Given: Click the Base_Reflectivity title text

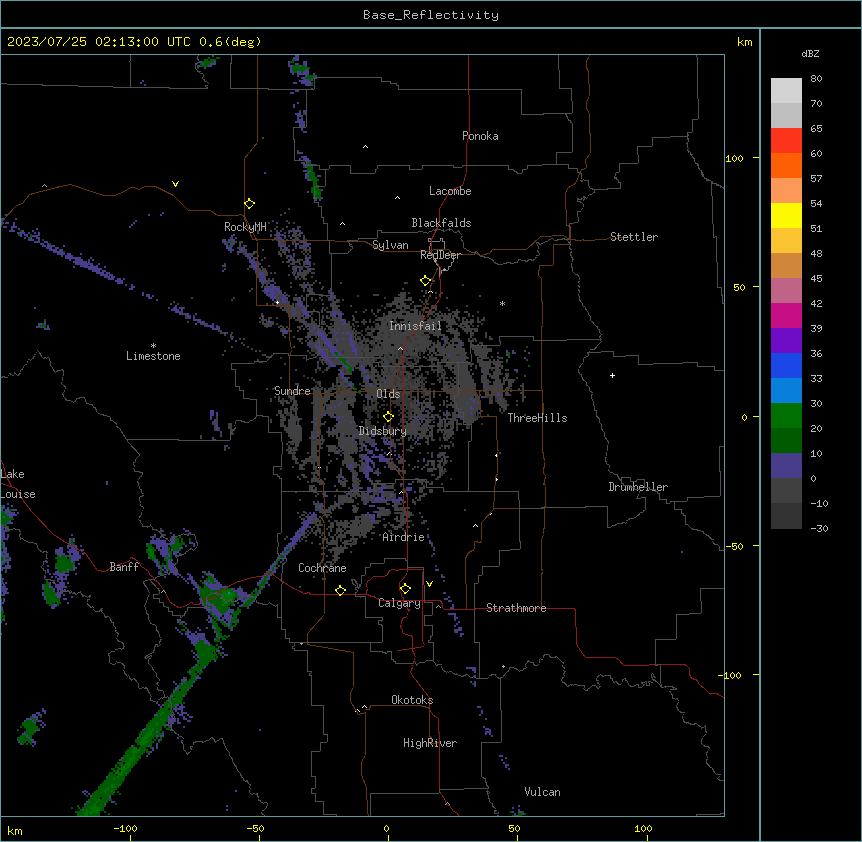Looking at the screenshot, I should tap(431, 15).
